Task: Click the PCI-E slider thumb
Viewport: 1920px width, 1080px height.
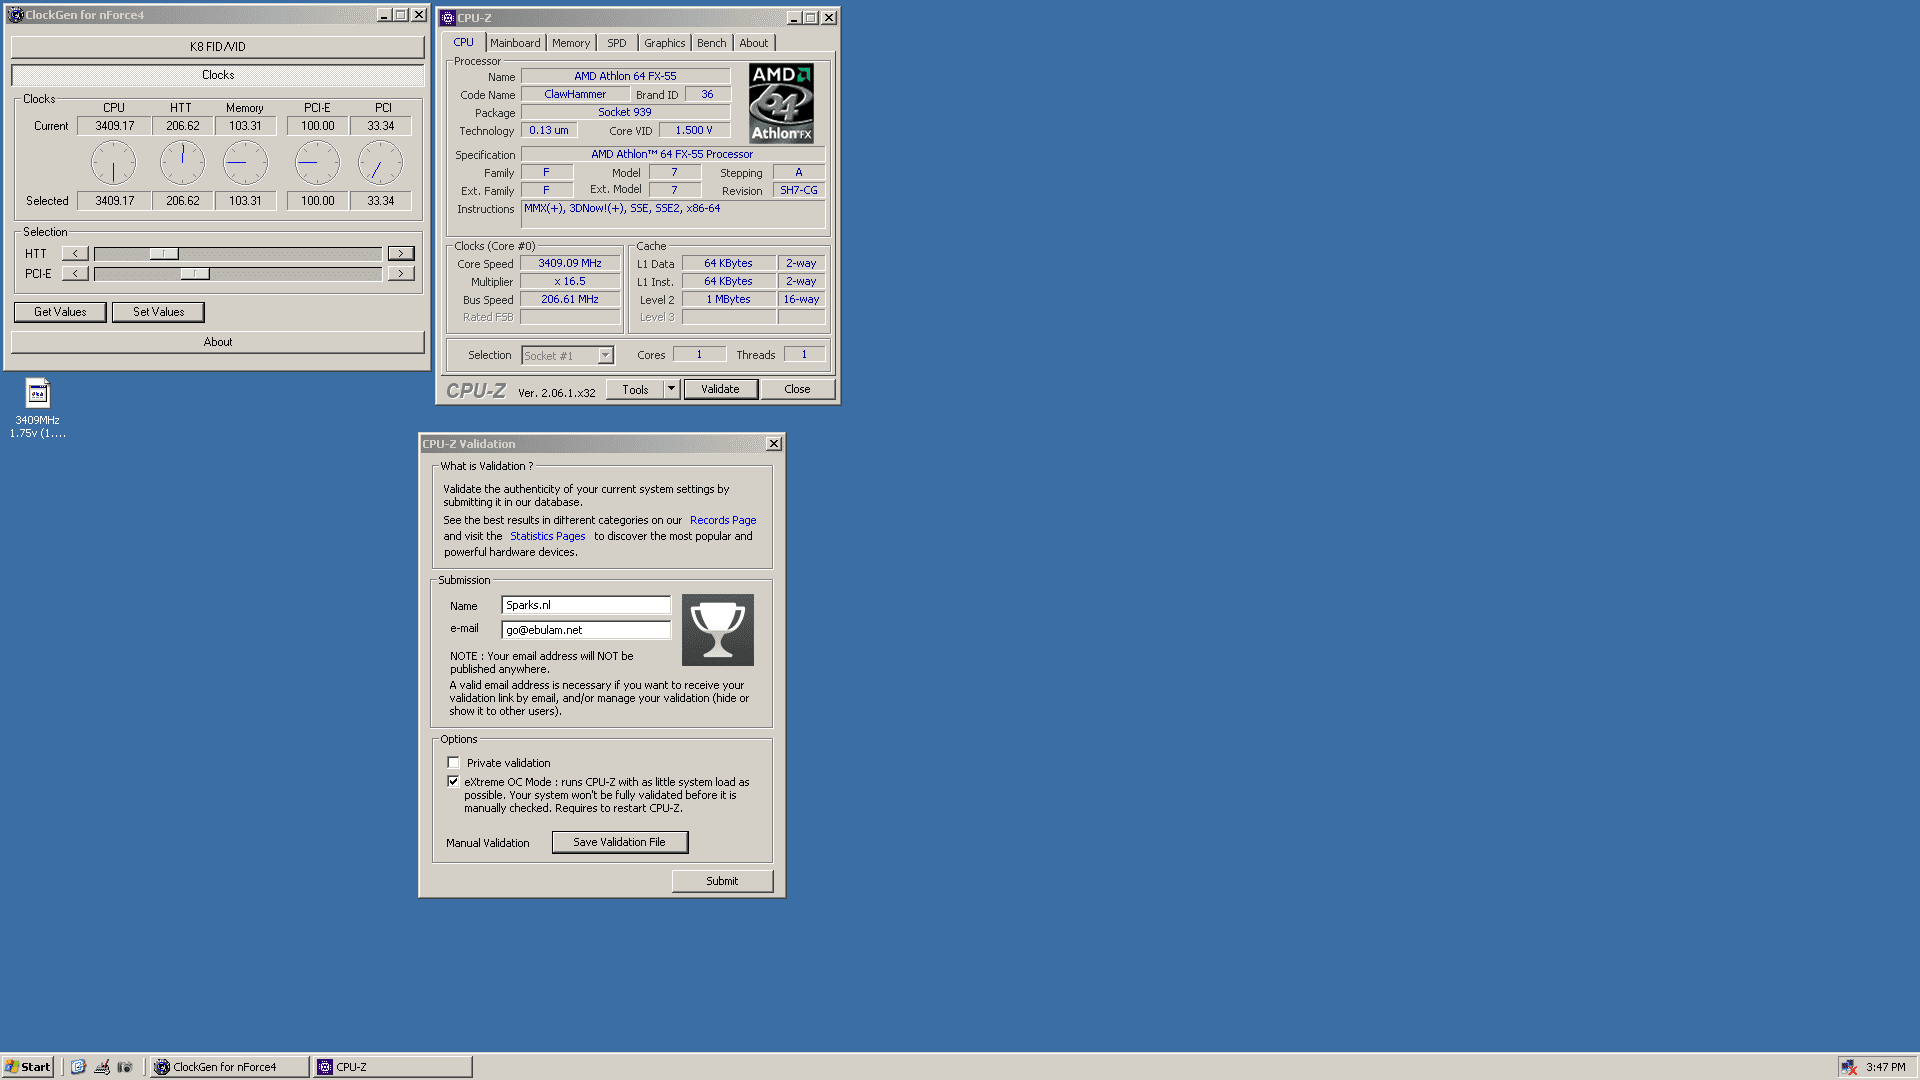Action: (195, 274)
